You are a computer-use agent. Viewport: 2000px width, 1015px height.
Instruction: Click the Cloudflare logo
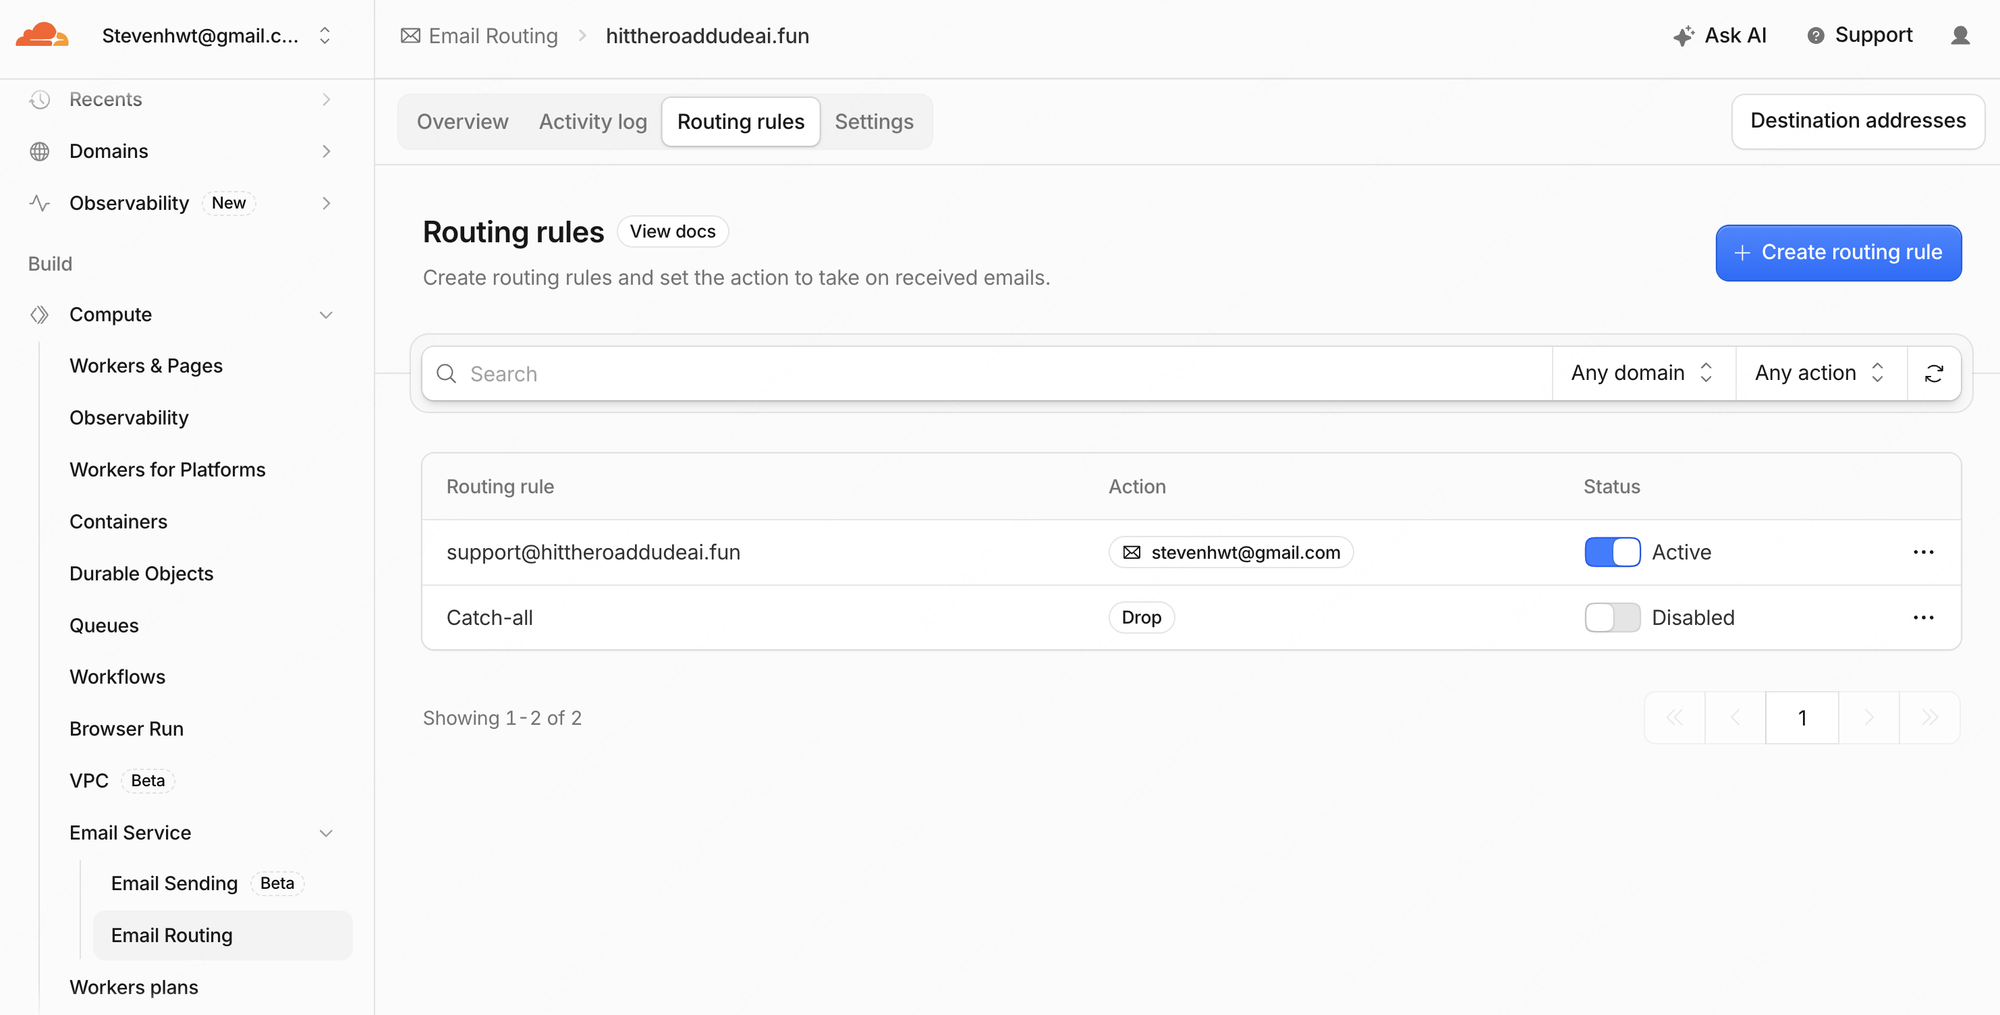coord(42,35)
